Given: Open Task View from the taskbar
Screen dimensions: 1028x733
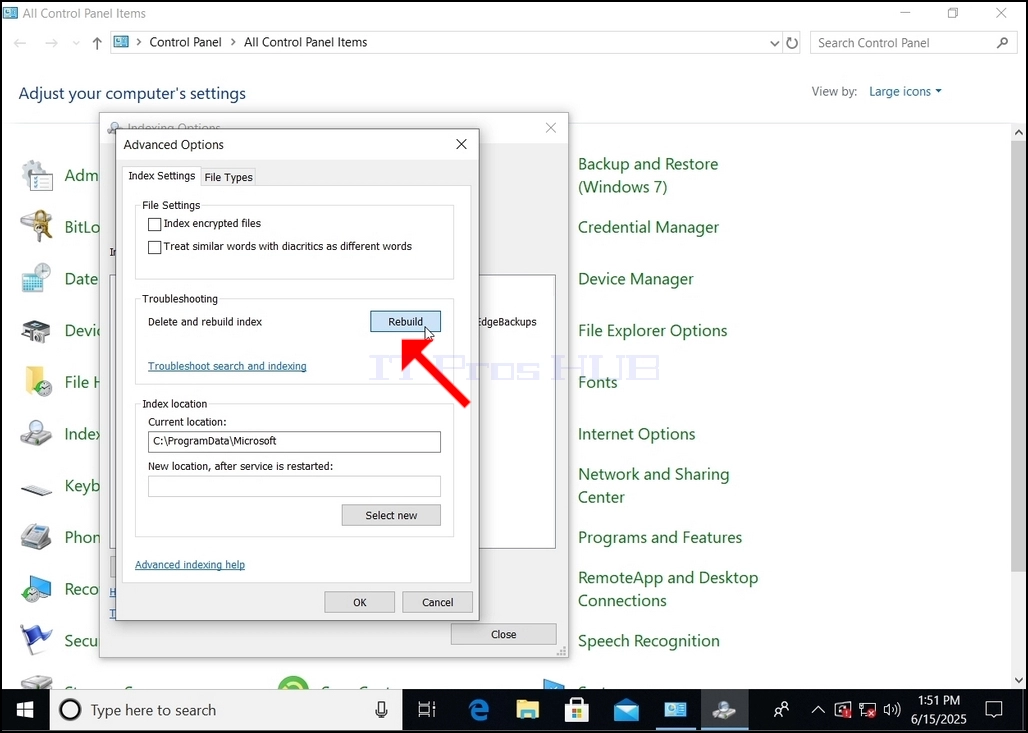Looking at the screenshot, I should (x=427, y=710).
